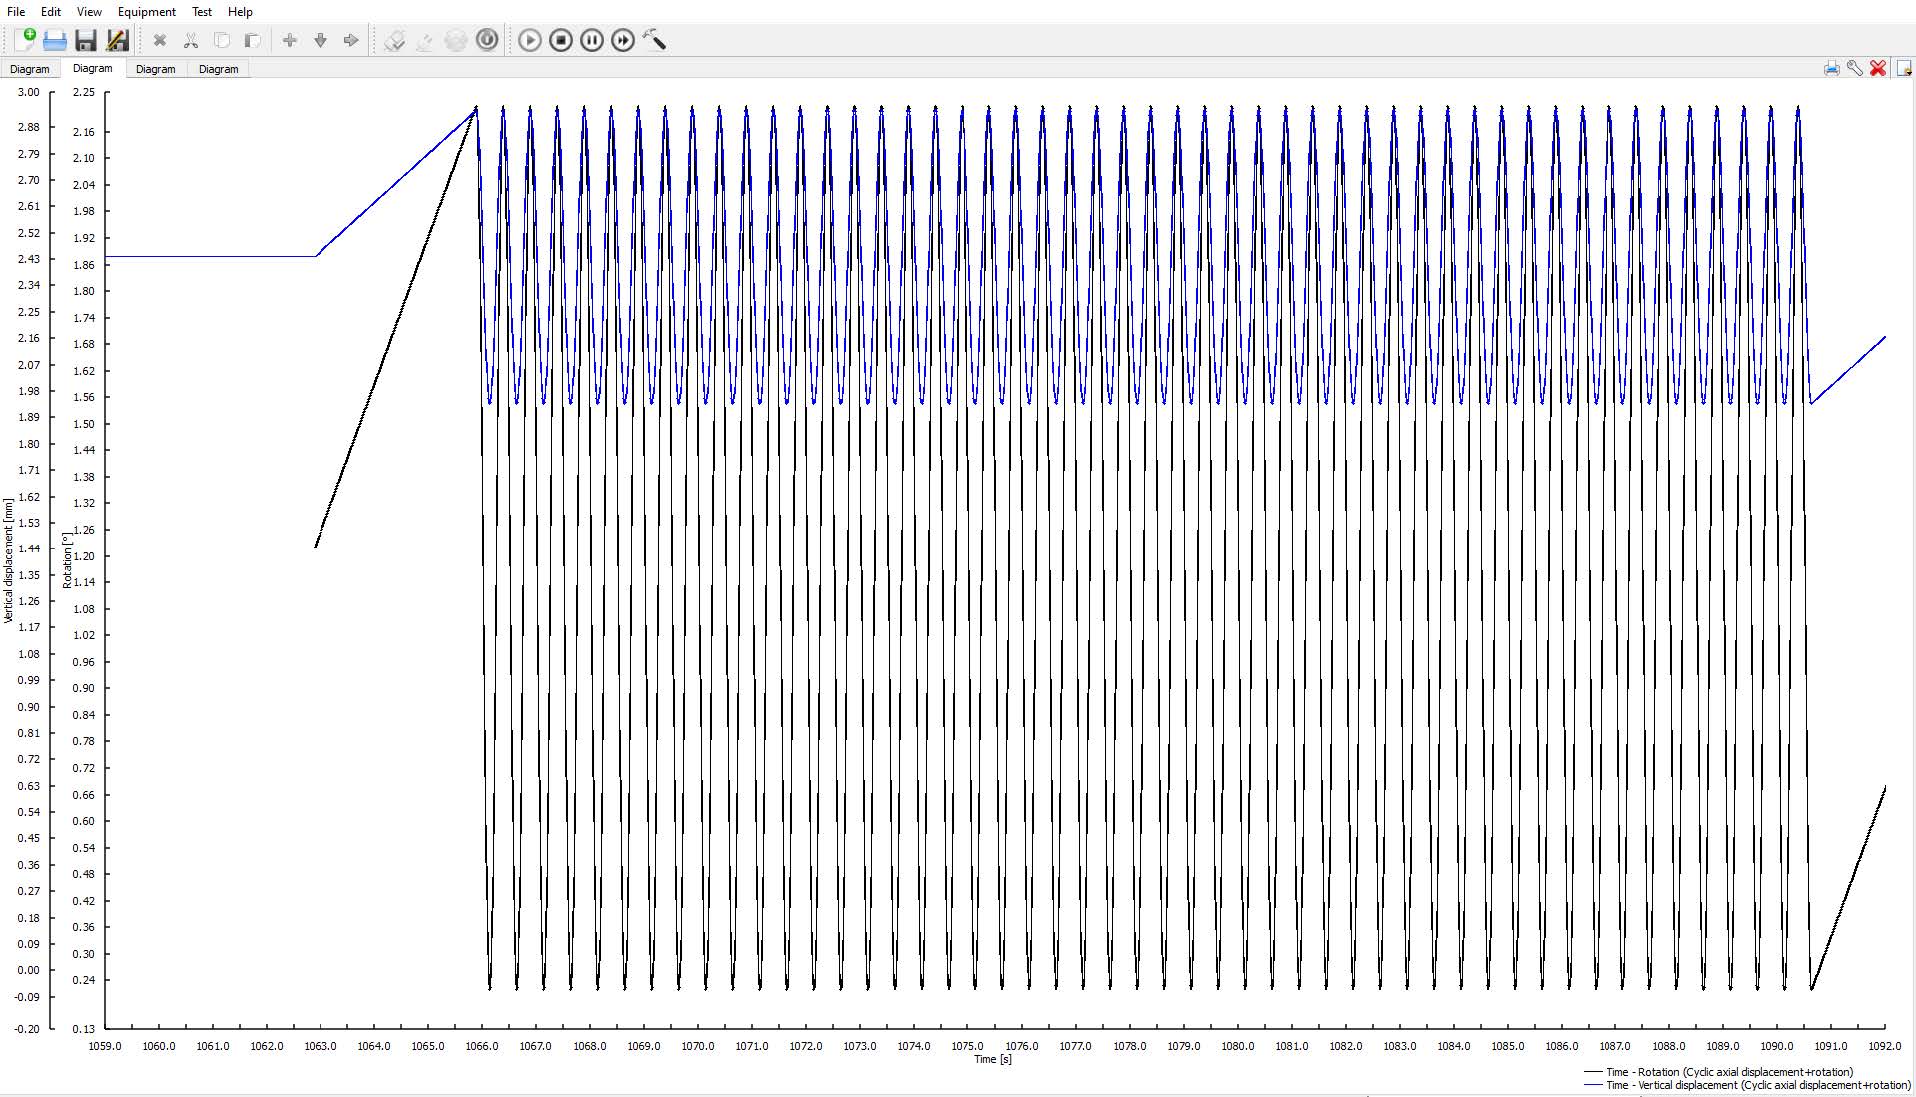
Task: Click the 1066.0 tick on the time axis
Action: [x=482, y=1046]
